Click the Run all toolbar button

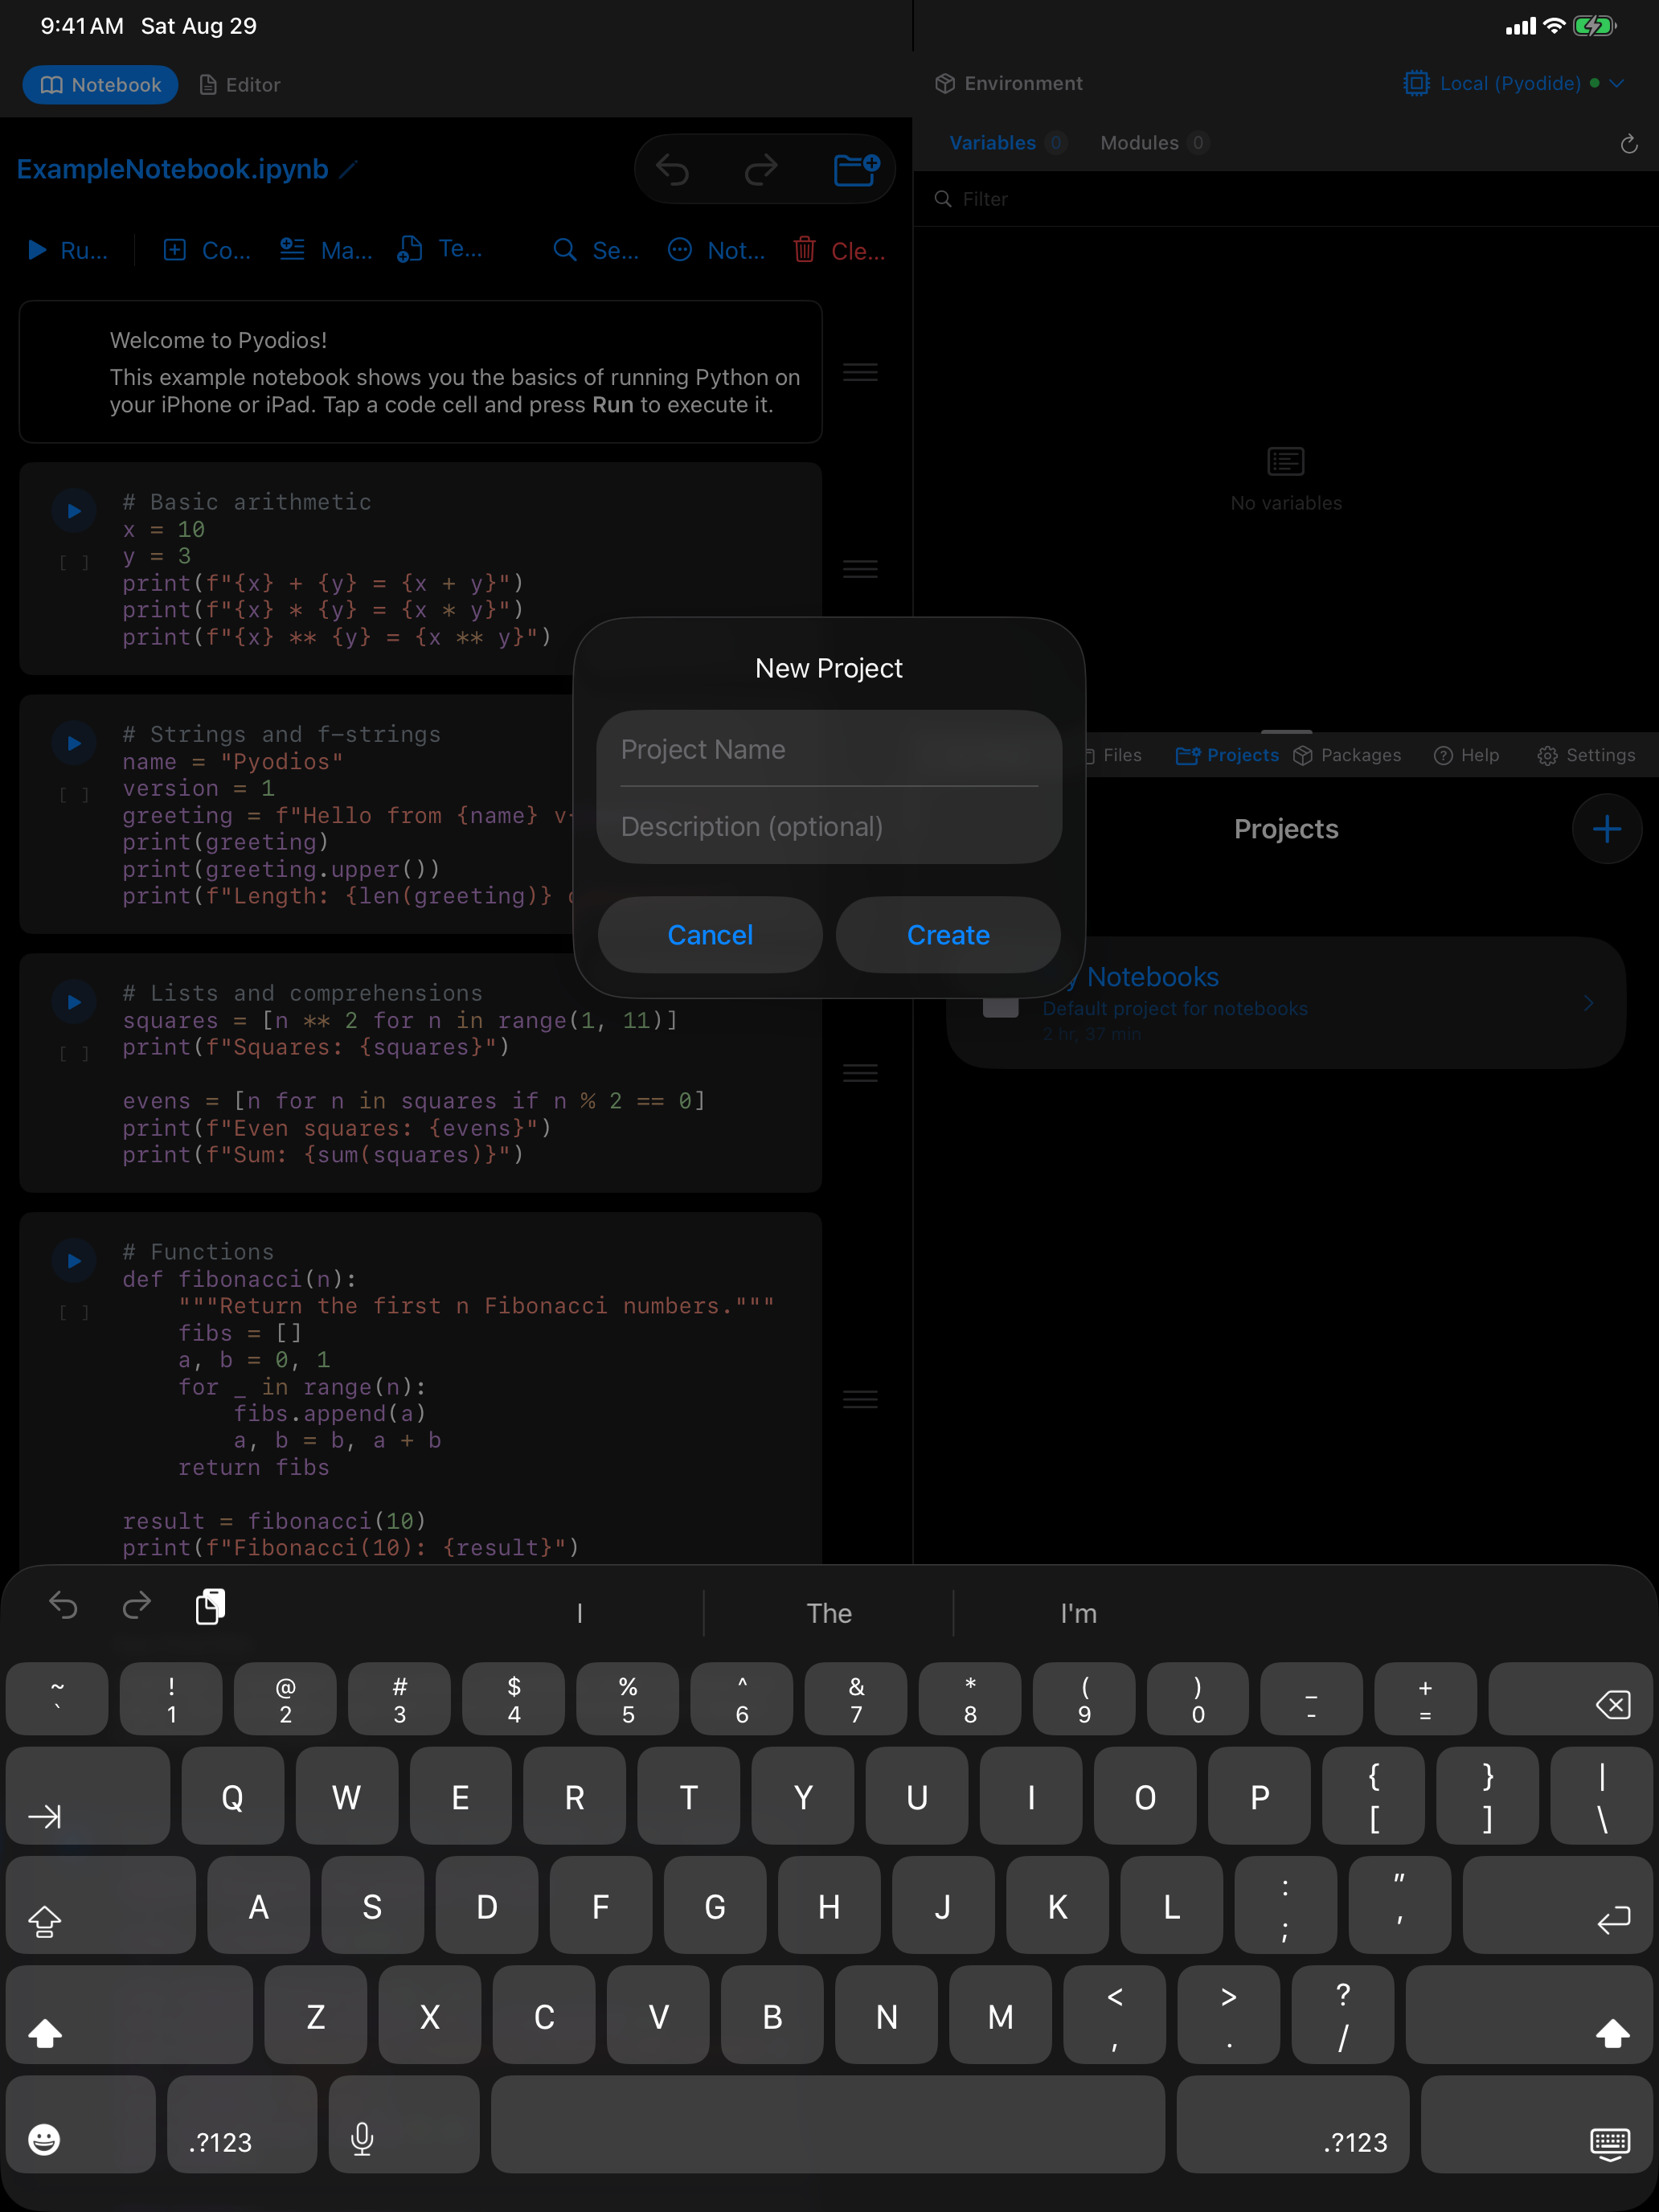coord(67,250)
